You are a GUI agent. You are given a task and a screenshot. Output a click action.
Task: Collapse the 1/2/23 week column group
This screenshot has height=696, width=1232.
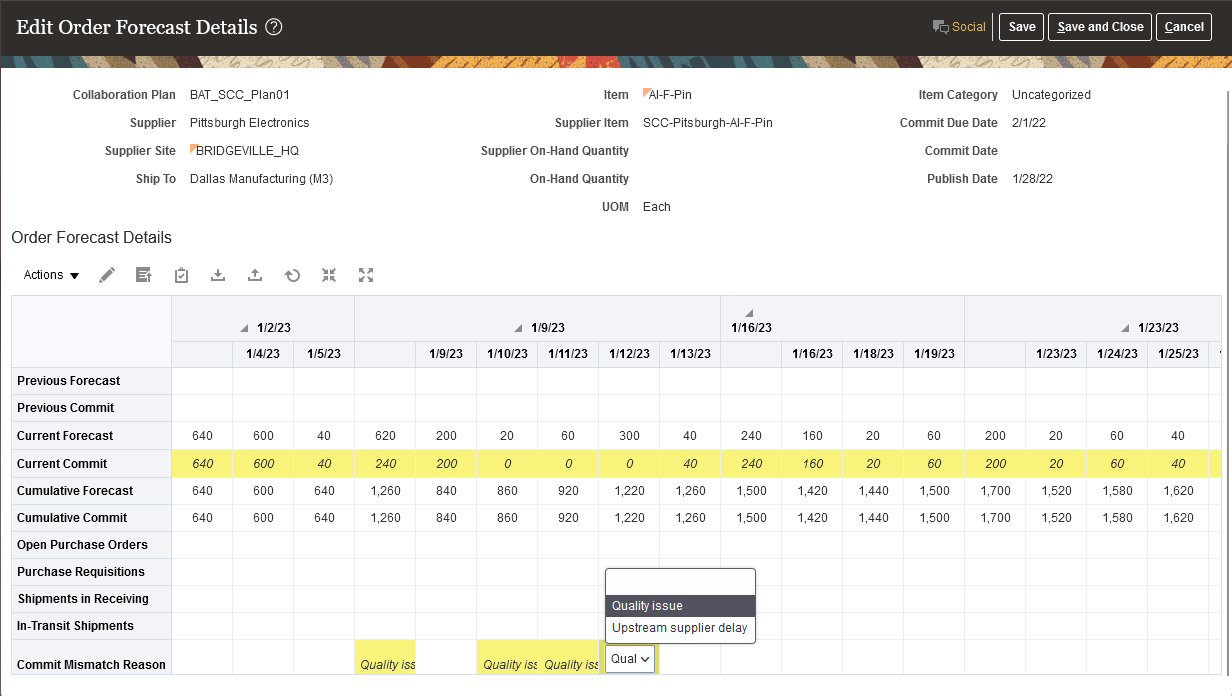pyautogui.click(x=245, y=328)
